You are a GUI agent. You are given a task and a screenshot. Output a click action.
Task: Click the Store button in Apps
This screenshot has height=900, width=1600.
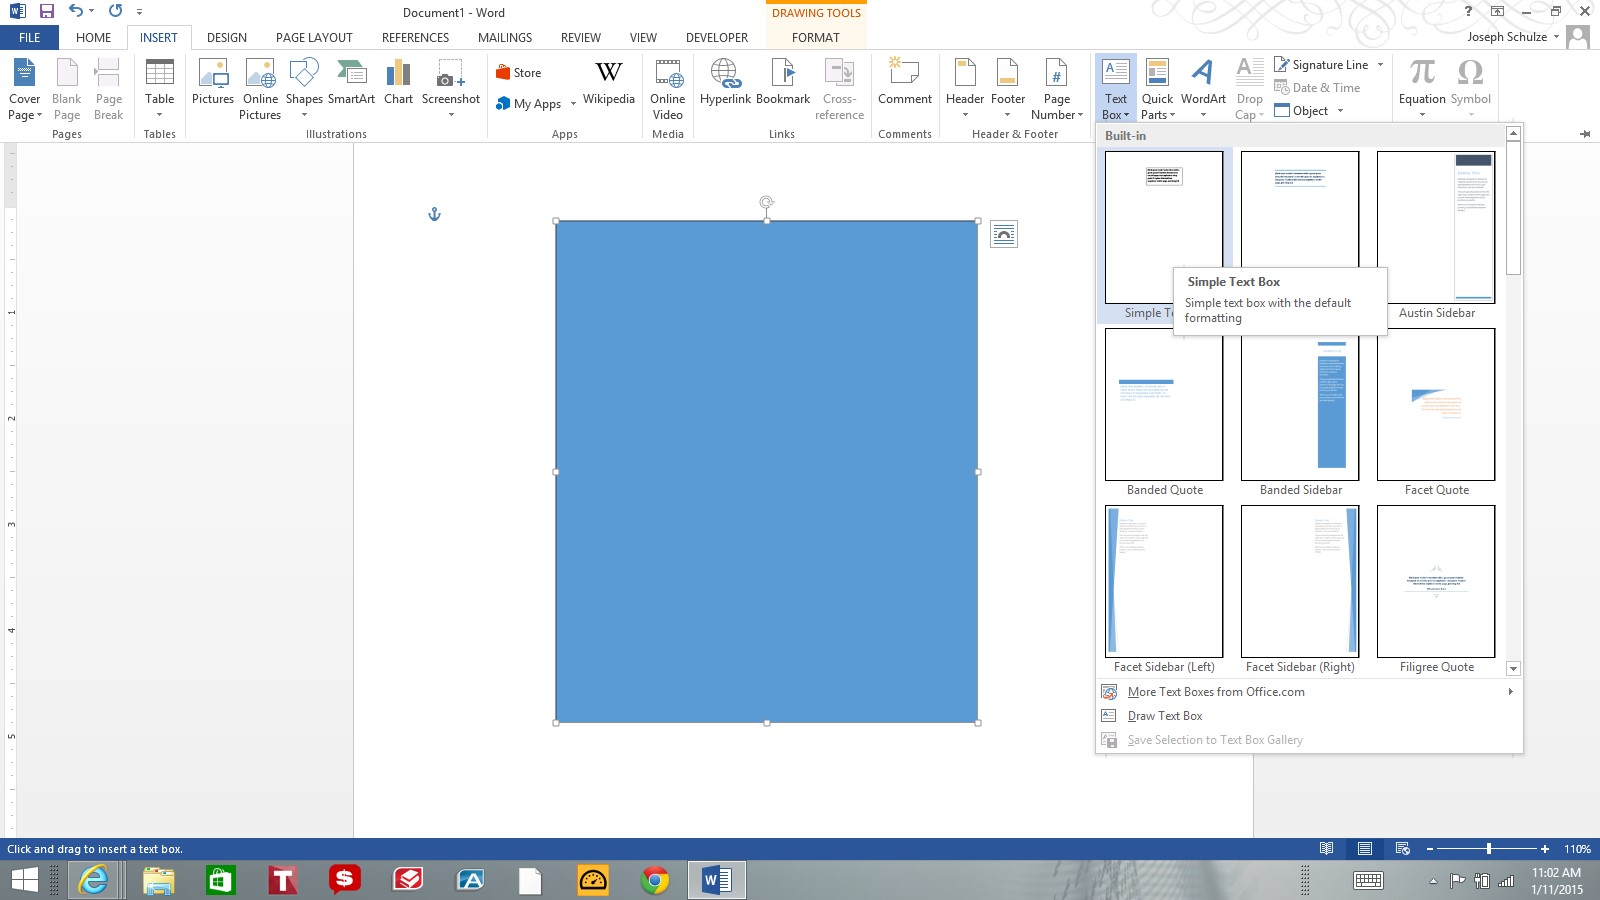pos(519,73)
